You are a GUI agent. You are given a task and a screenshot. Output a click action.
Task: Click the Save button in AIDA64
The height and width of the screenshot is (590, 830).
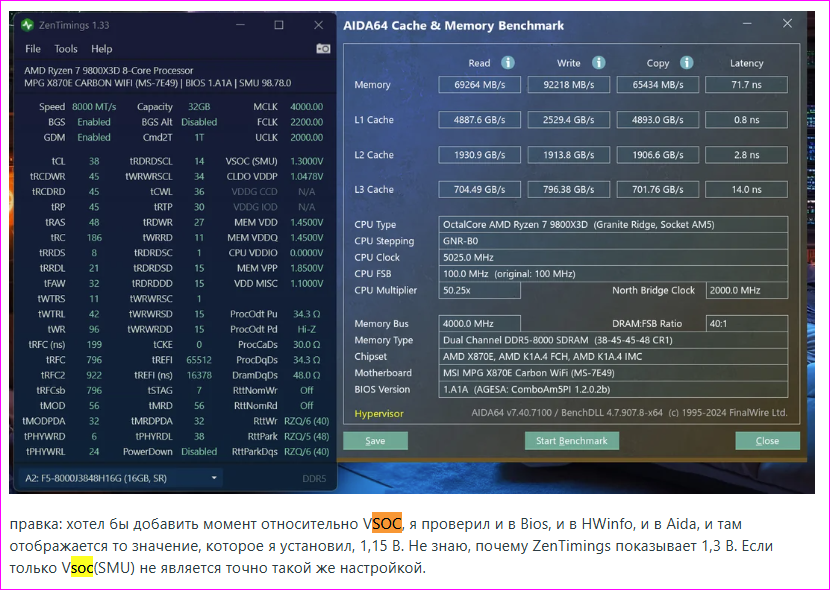[x=375, y=441]
